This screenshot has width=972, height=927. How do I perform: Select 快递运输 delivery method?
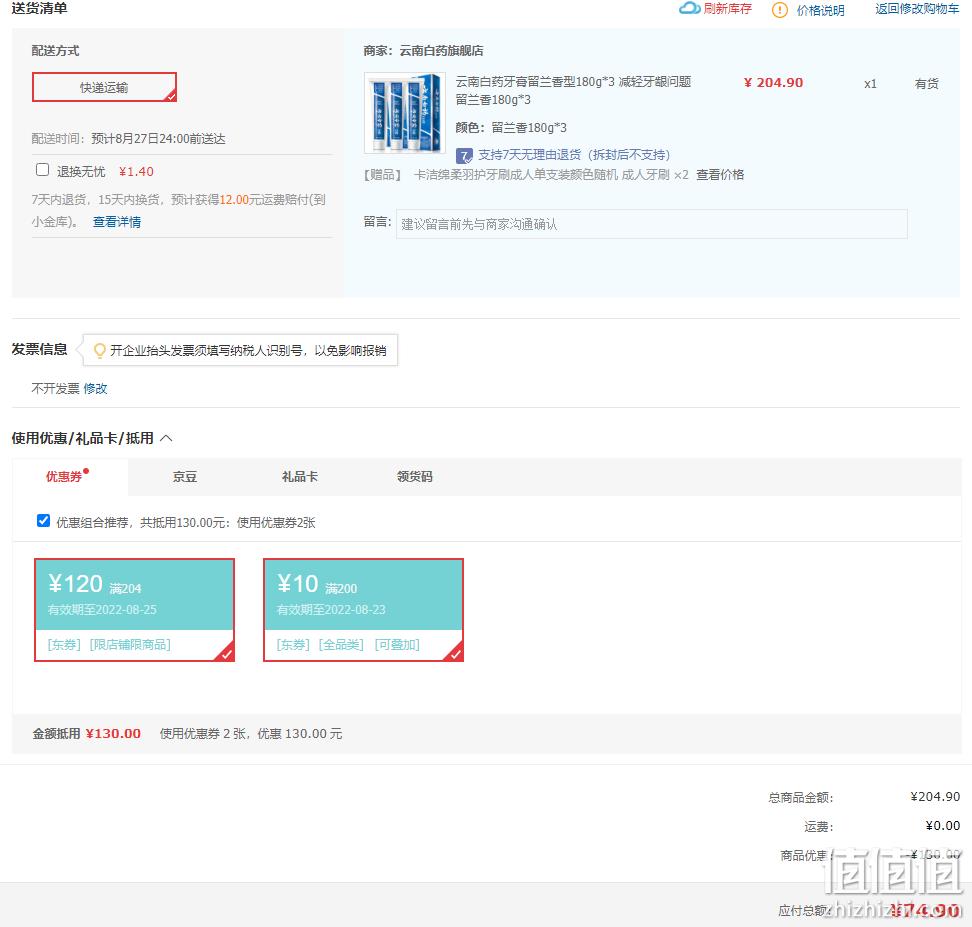click(104, 87)
